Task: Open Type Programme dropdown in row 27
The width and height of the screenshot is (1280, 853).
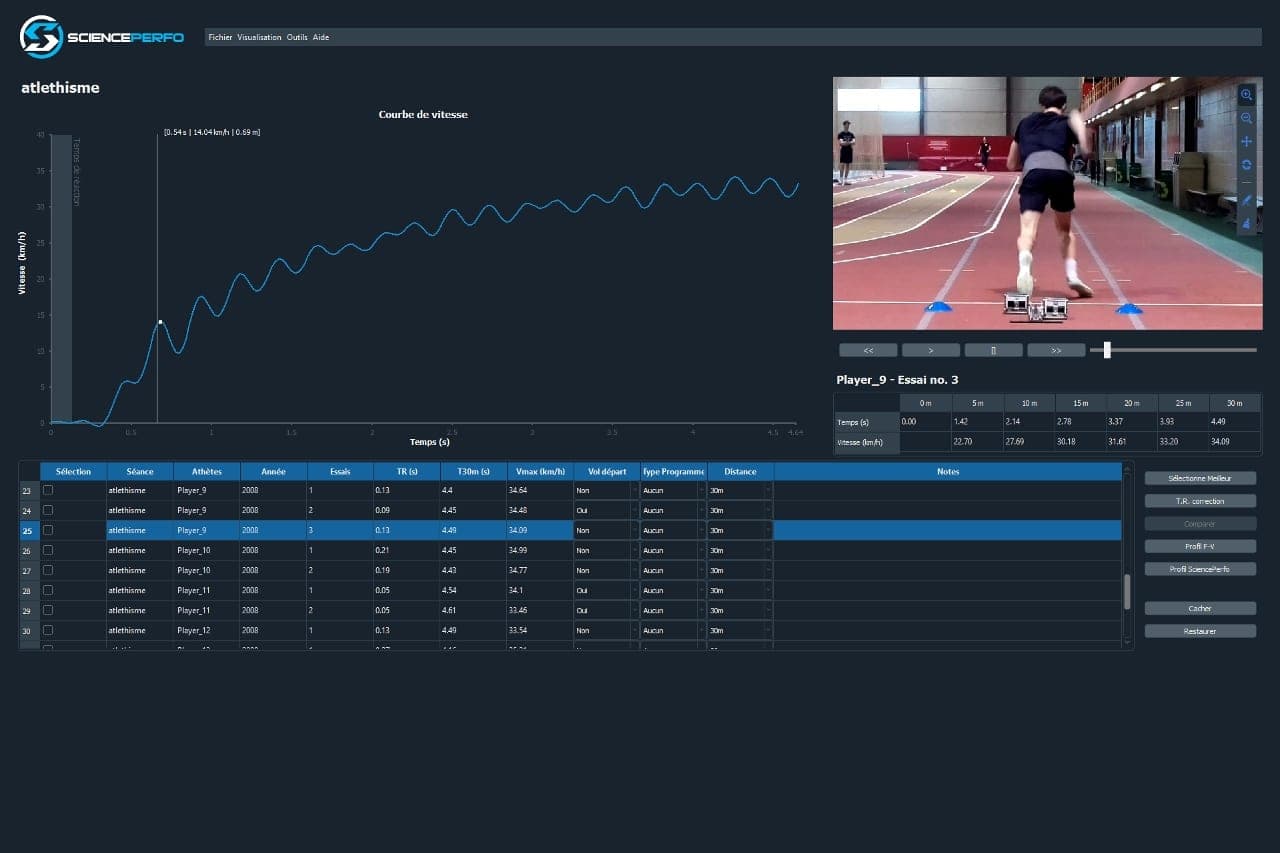Action: click(x=673, y=570)
